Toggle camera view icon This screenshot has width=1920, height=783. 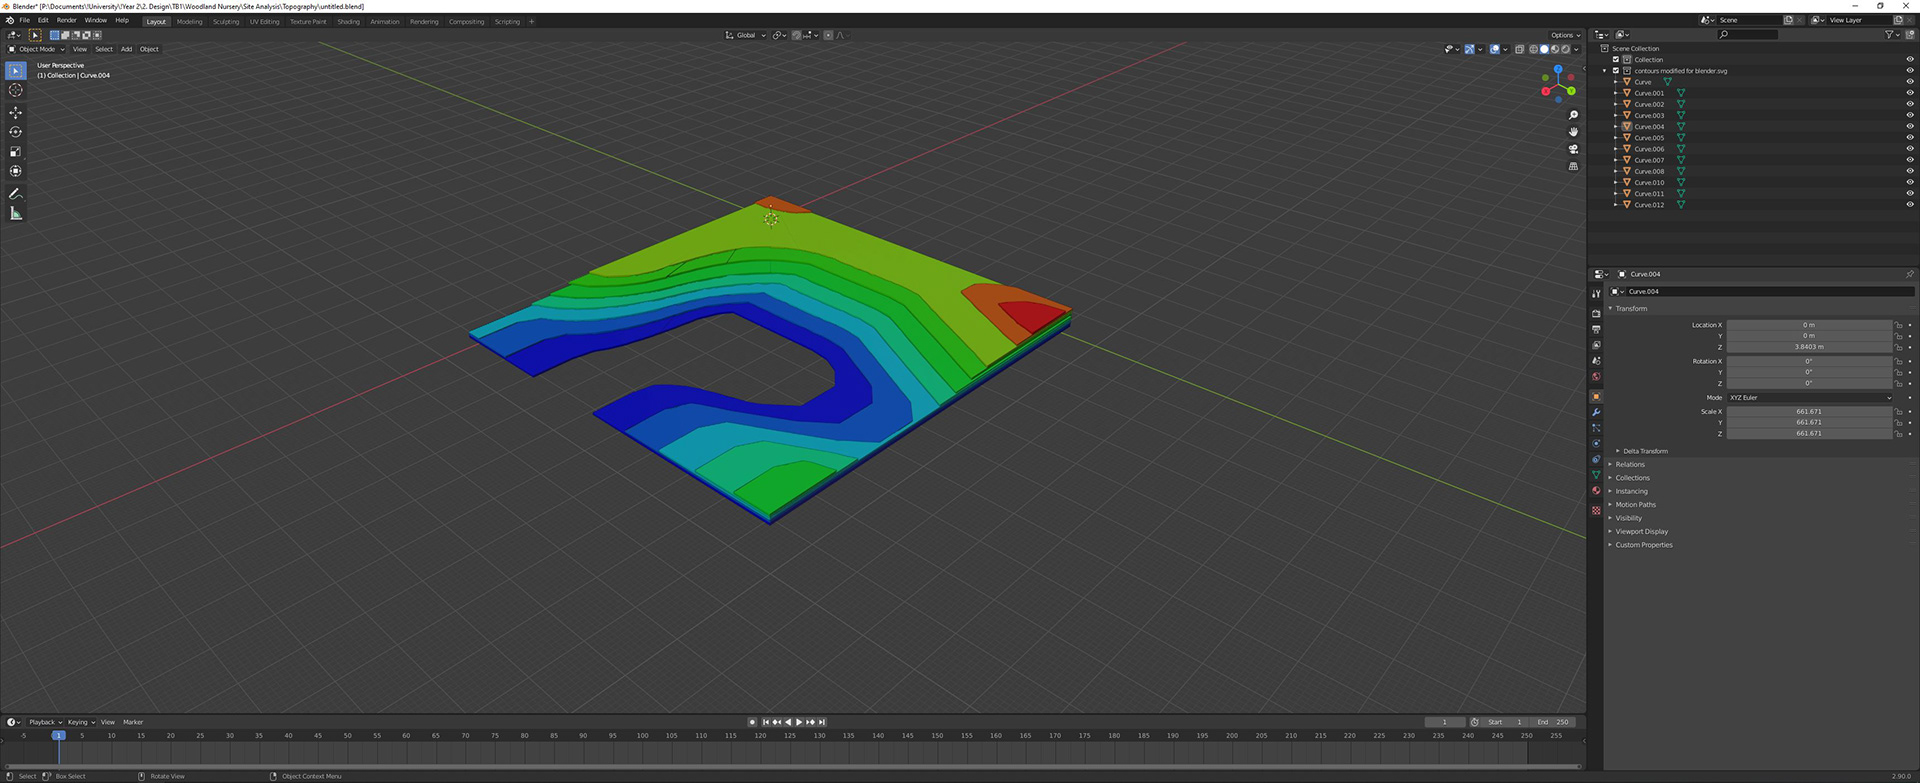tap(1573, 149)
